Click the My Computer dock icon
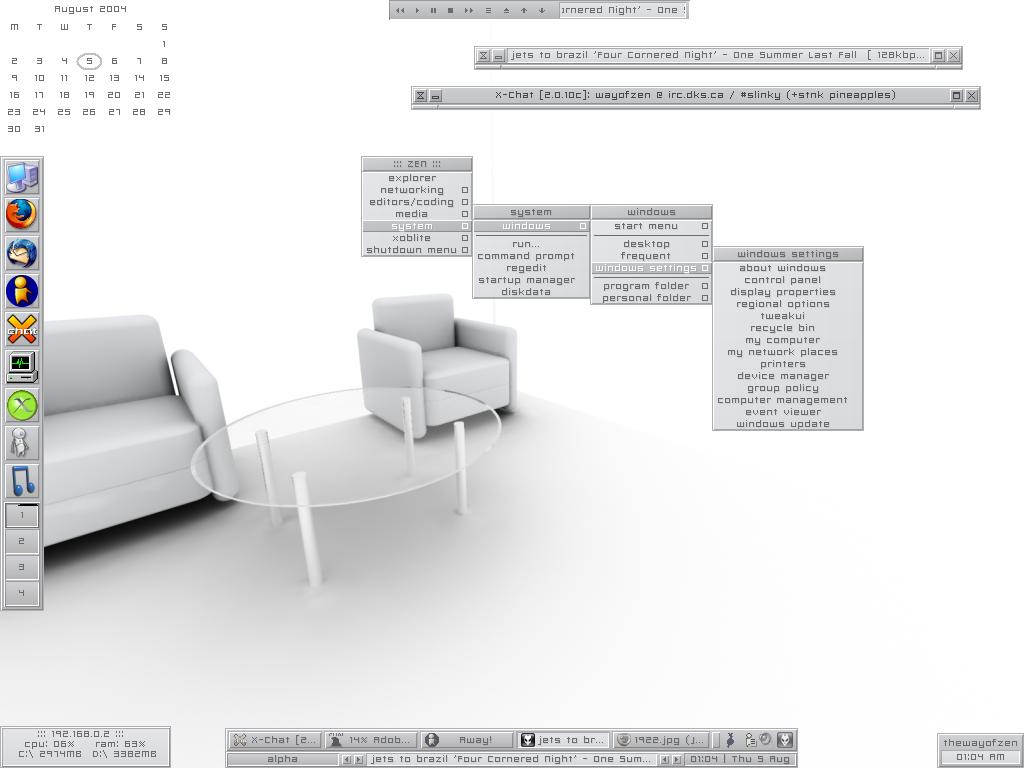 tap(22, 177)
